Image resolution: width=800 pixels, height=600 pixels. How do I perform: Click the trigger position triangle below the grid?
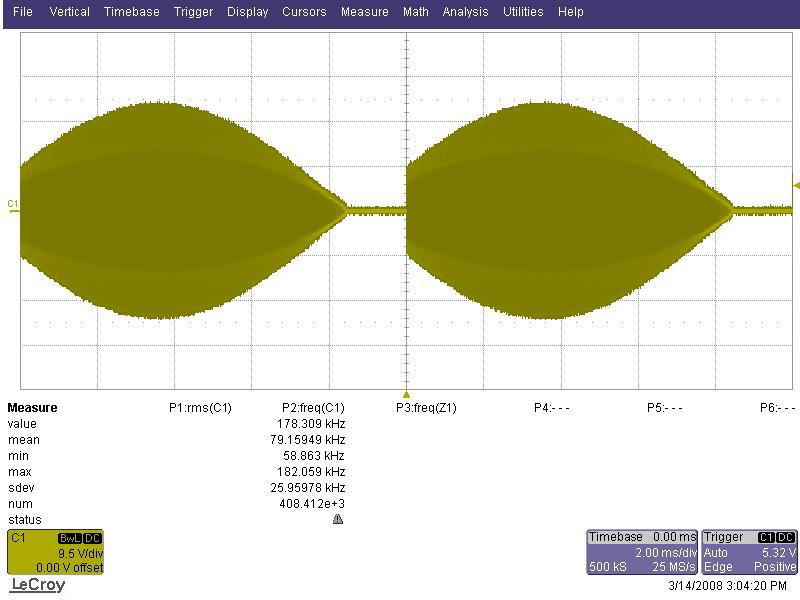pyautogui.click(x=406, y=395)
